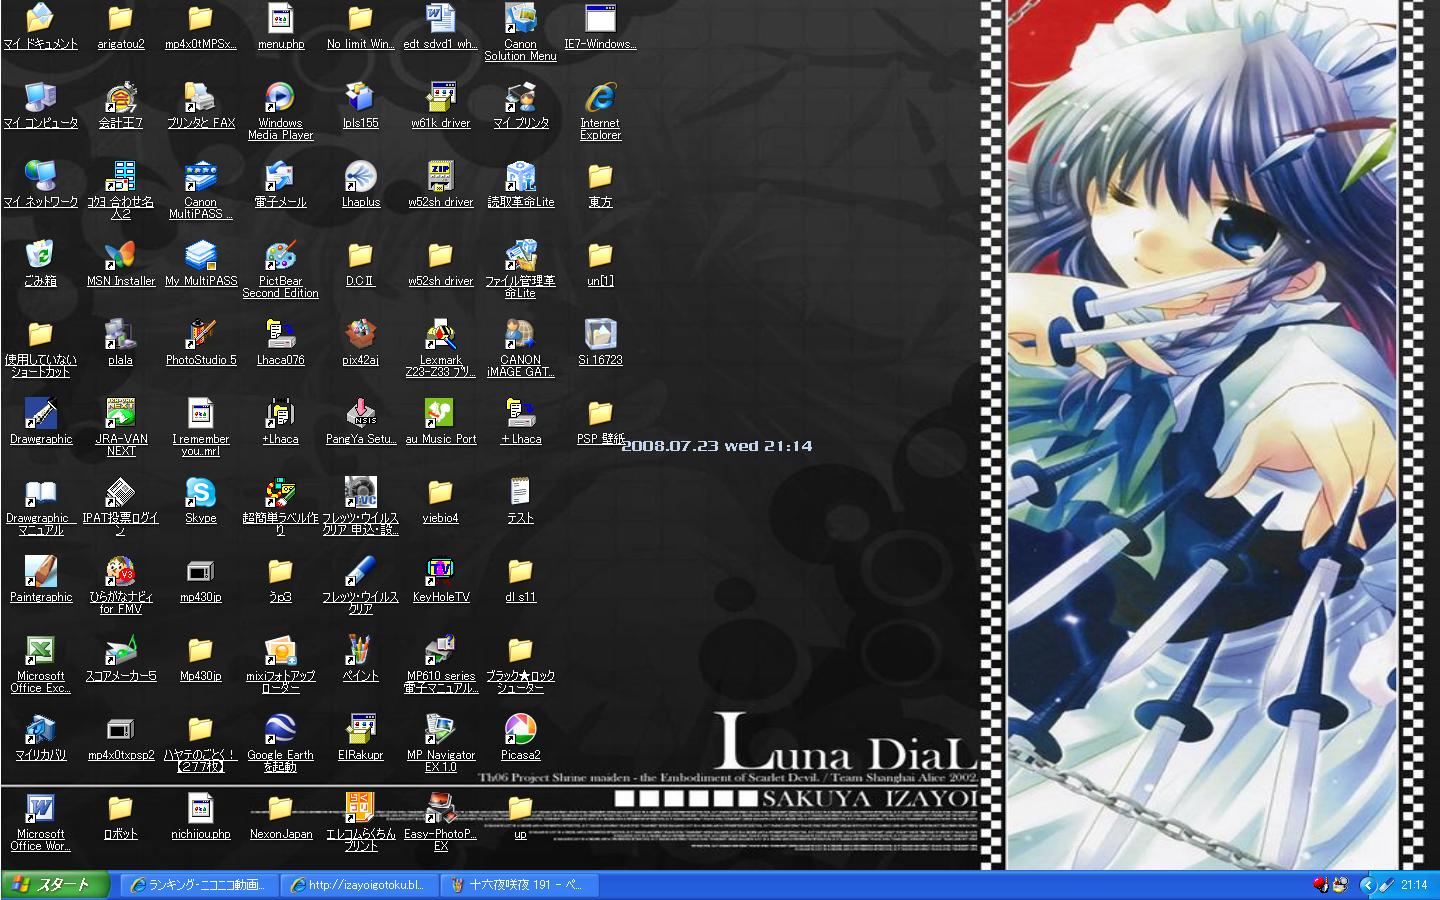
Task: Select the Microsoft Office Word shortcut
Action: click(40, 808)
